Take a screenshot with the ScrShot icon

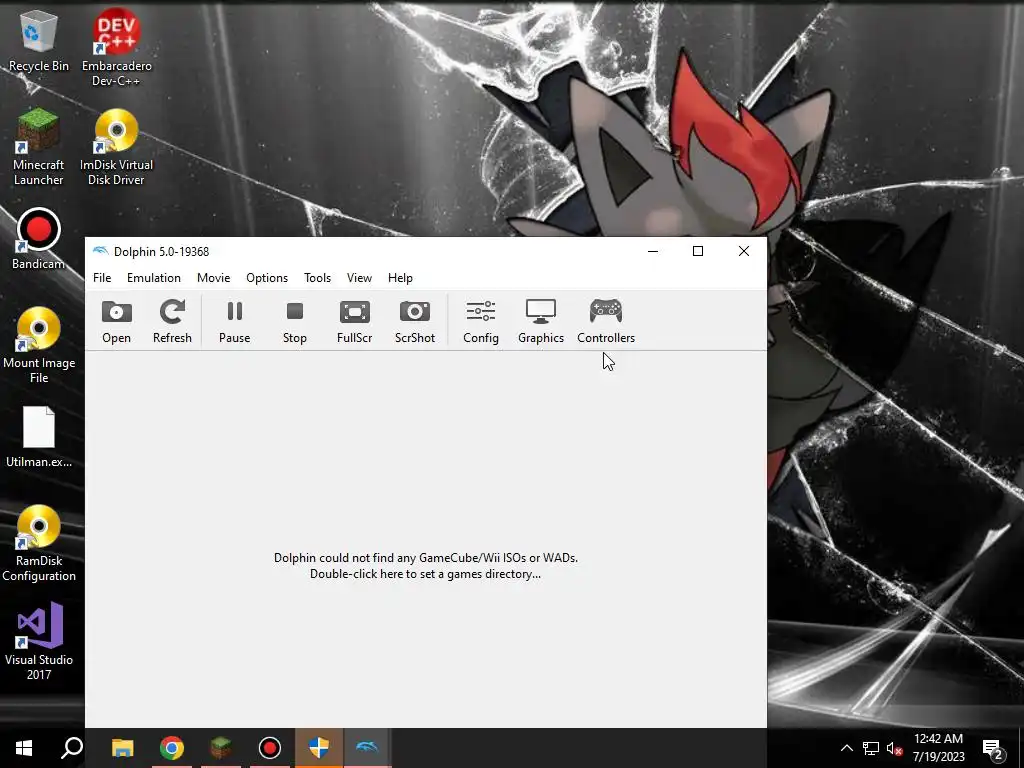tap(415, 321)
